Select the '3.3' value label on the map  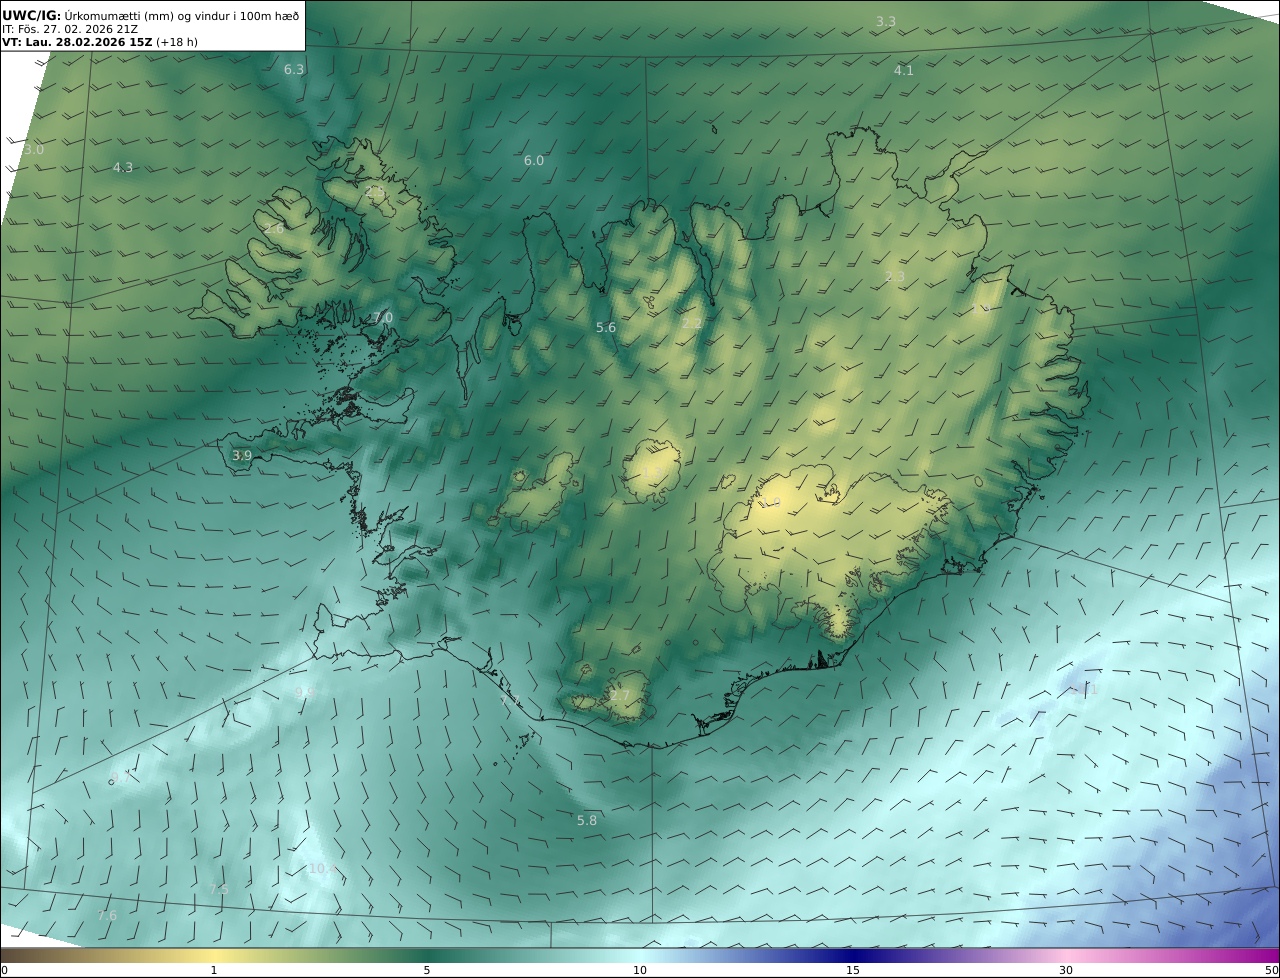[886, 21]
